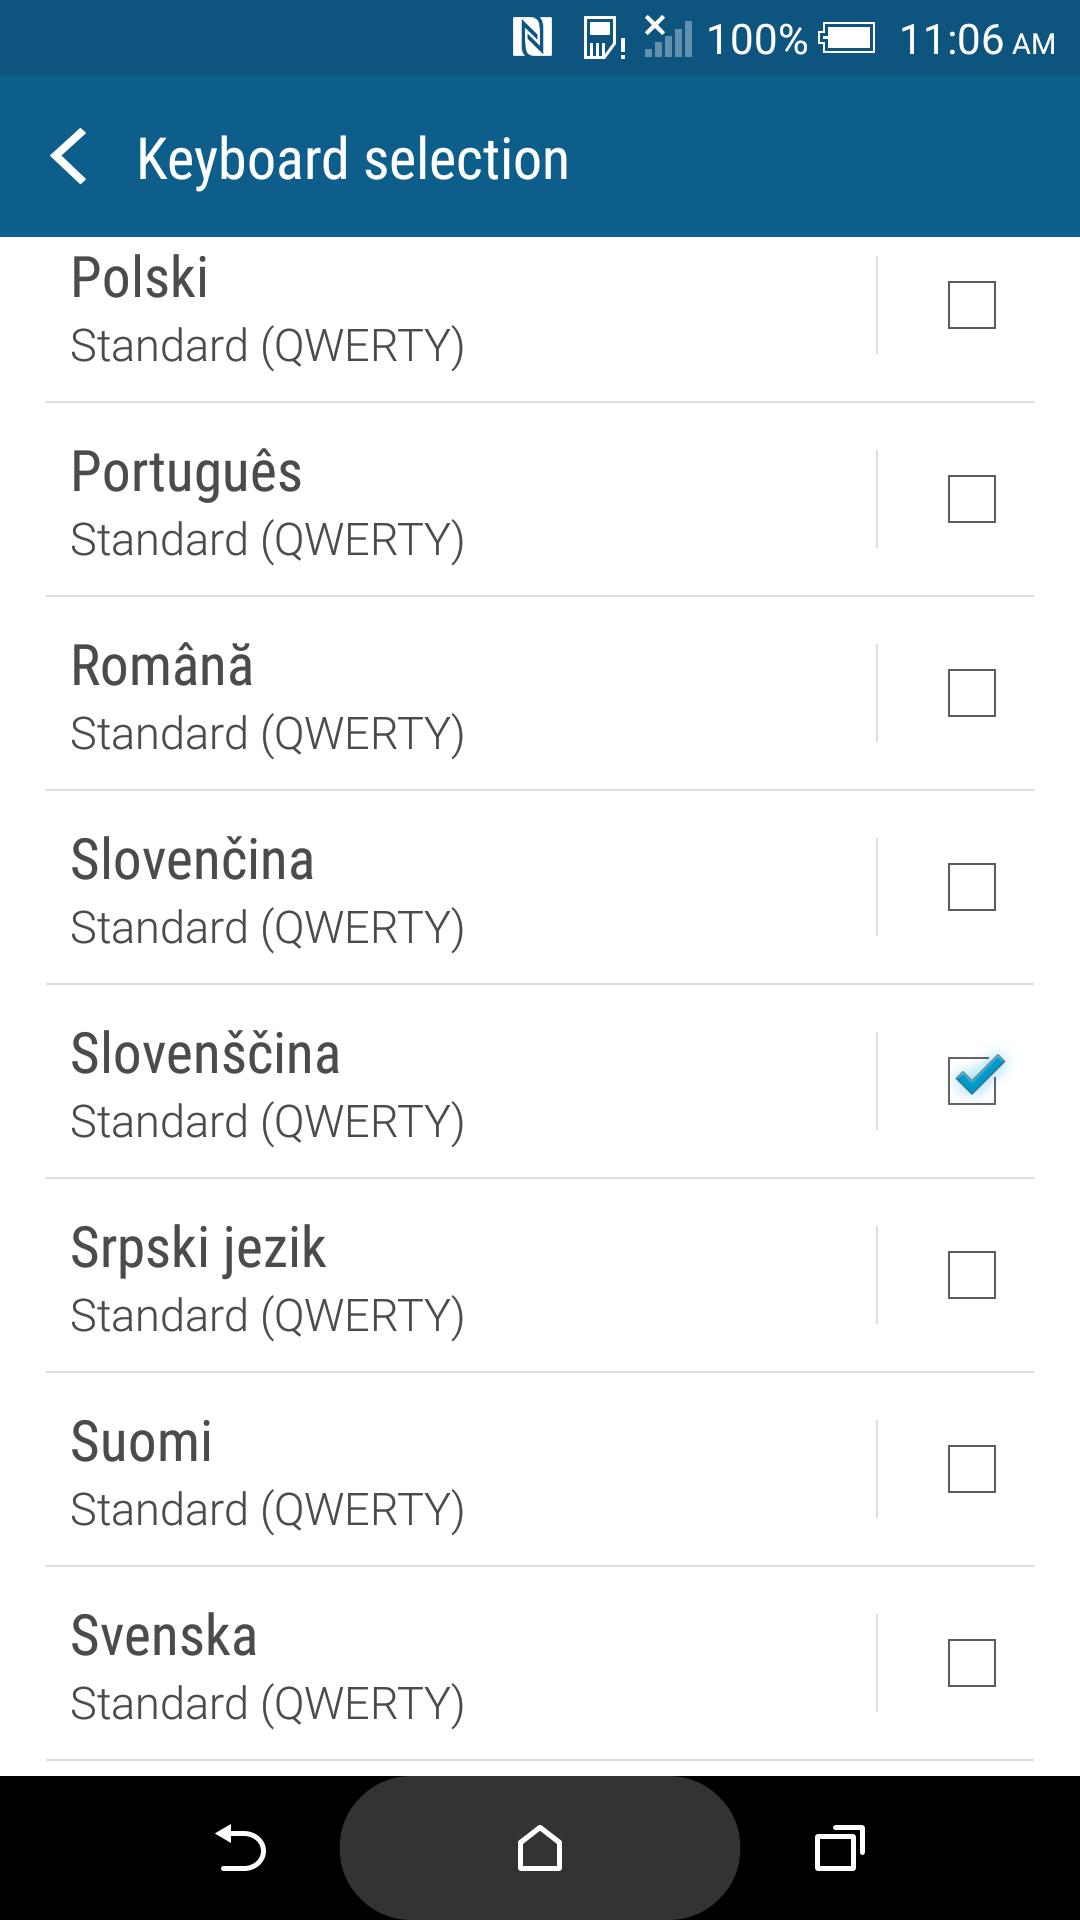Select the Slovenščina Standard (QWERTY) entry
This screenshot has height=1920, width=1080.
coord(461,1081)
